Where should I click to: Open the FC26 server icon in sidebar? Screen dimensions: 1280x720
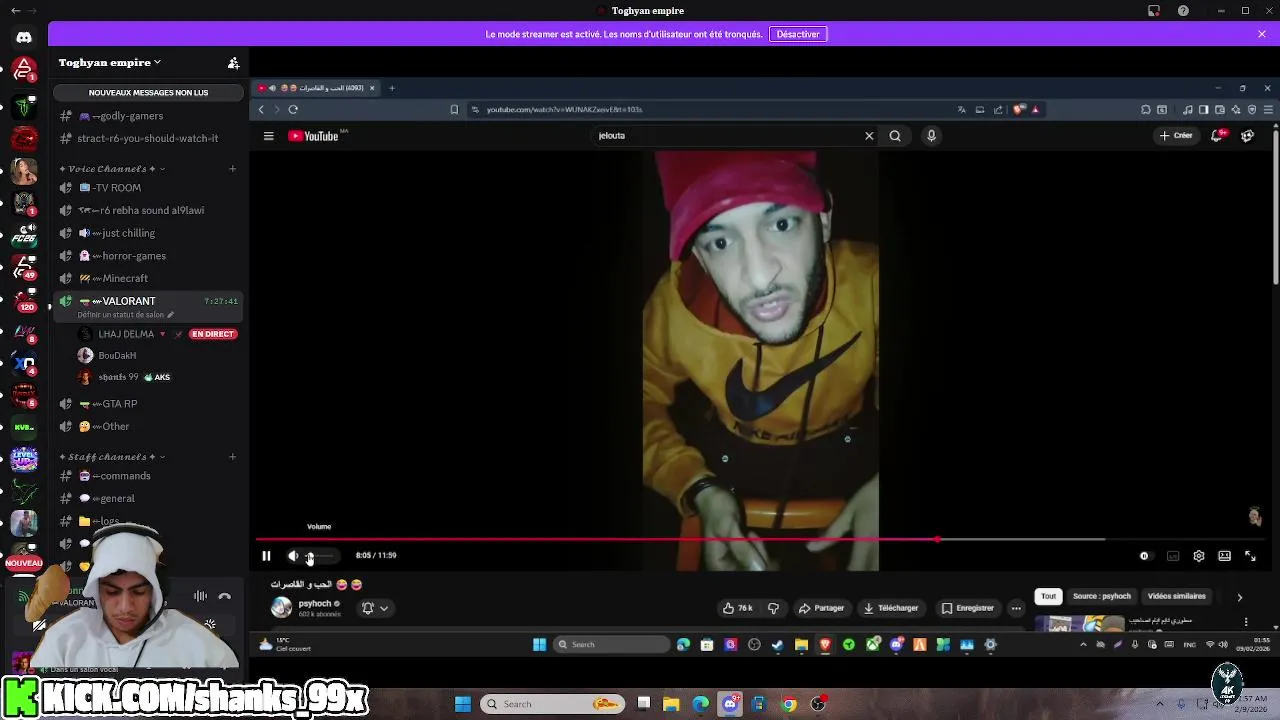tap(24, 235)
